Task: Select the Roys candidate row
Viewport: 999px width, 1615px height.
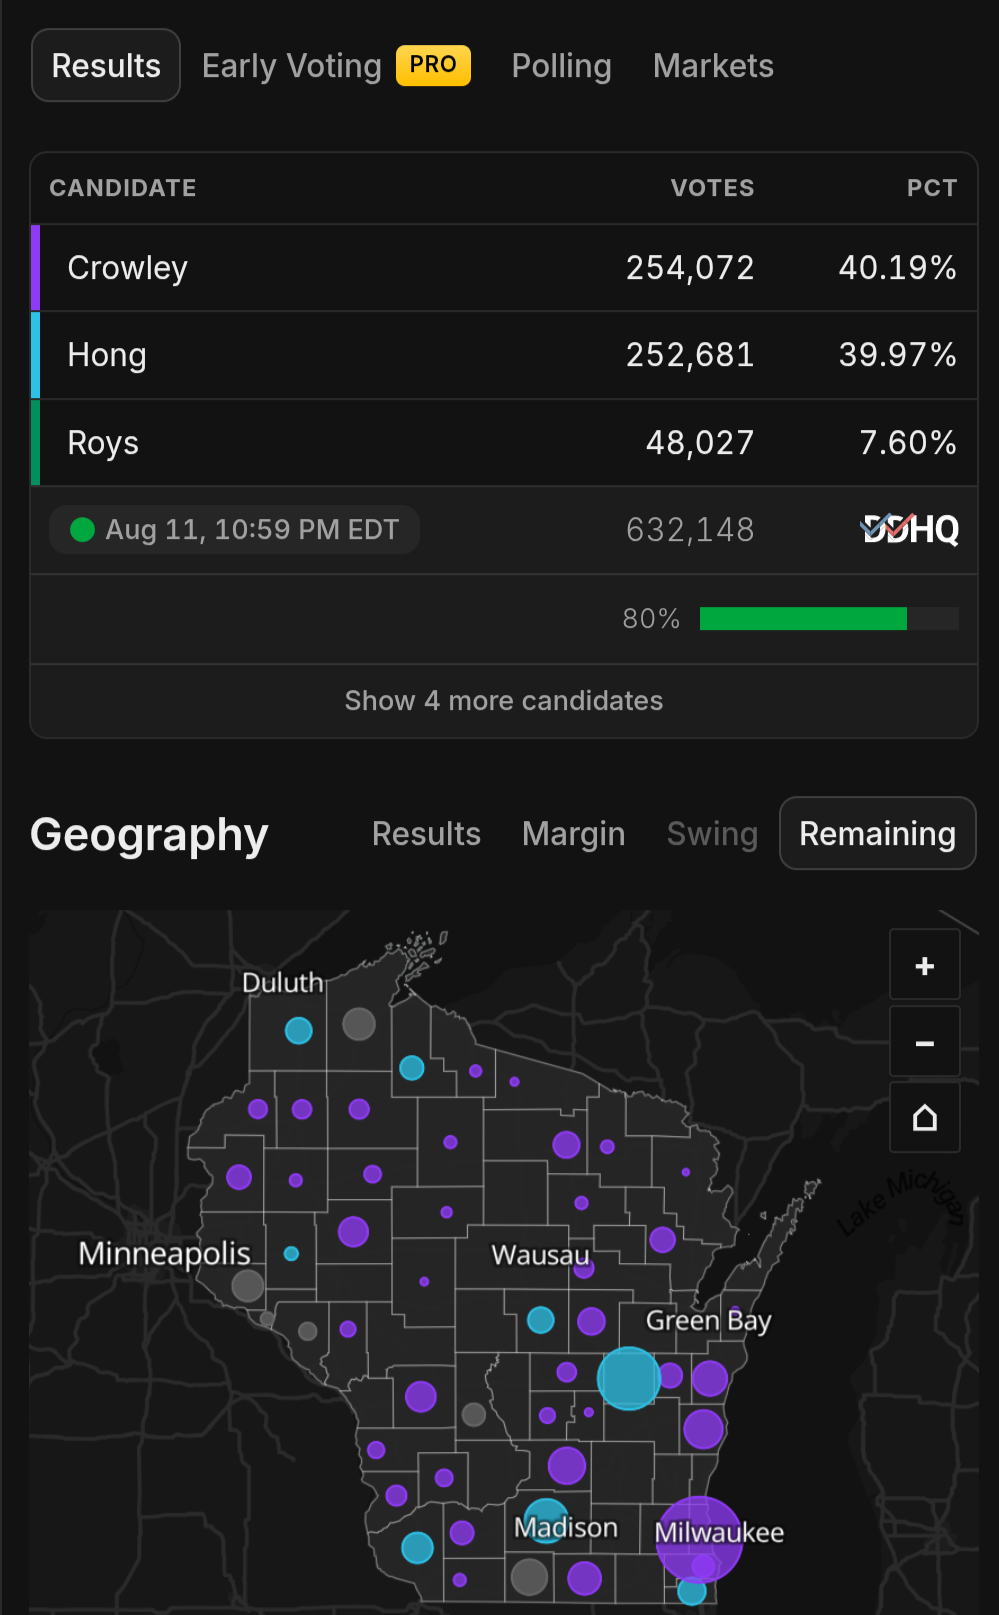Action: tap(504, 443)
